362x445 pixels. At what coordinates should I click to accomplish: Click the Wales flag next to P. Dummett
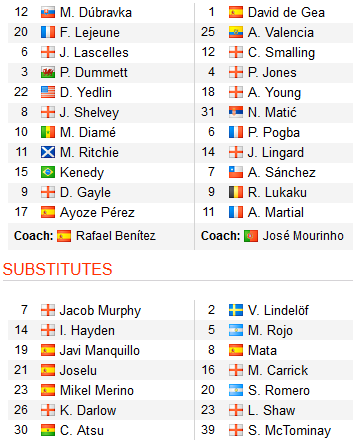tap(48, 73)
